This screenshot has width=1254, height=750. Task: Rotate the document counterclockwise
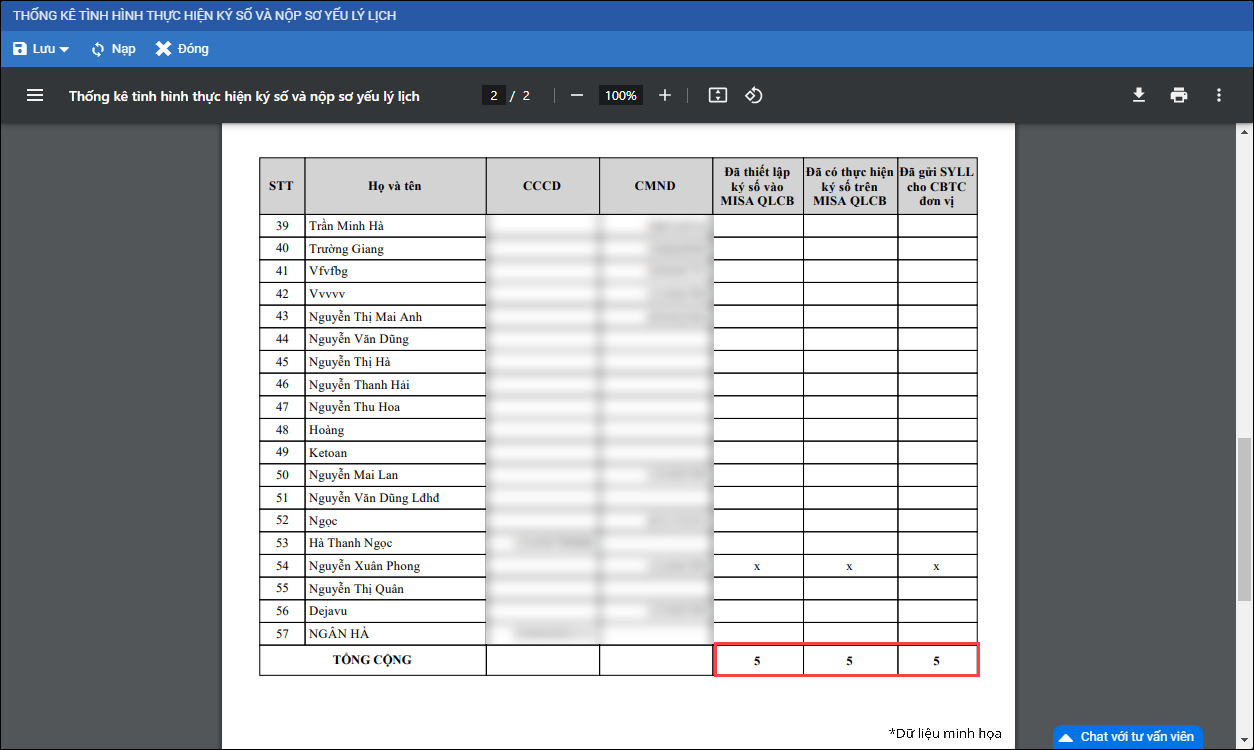[754, 95]
